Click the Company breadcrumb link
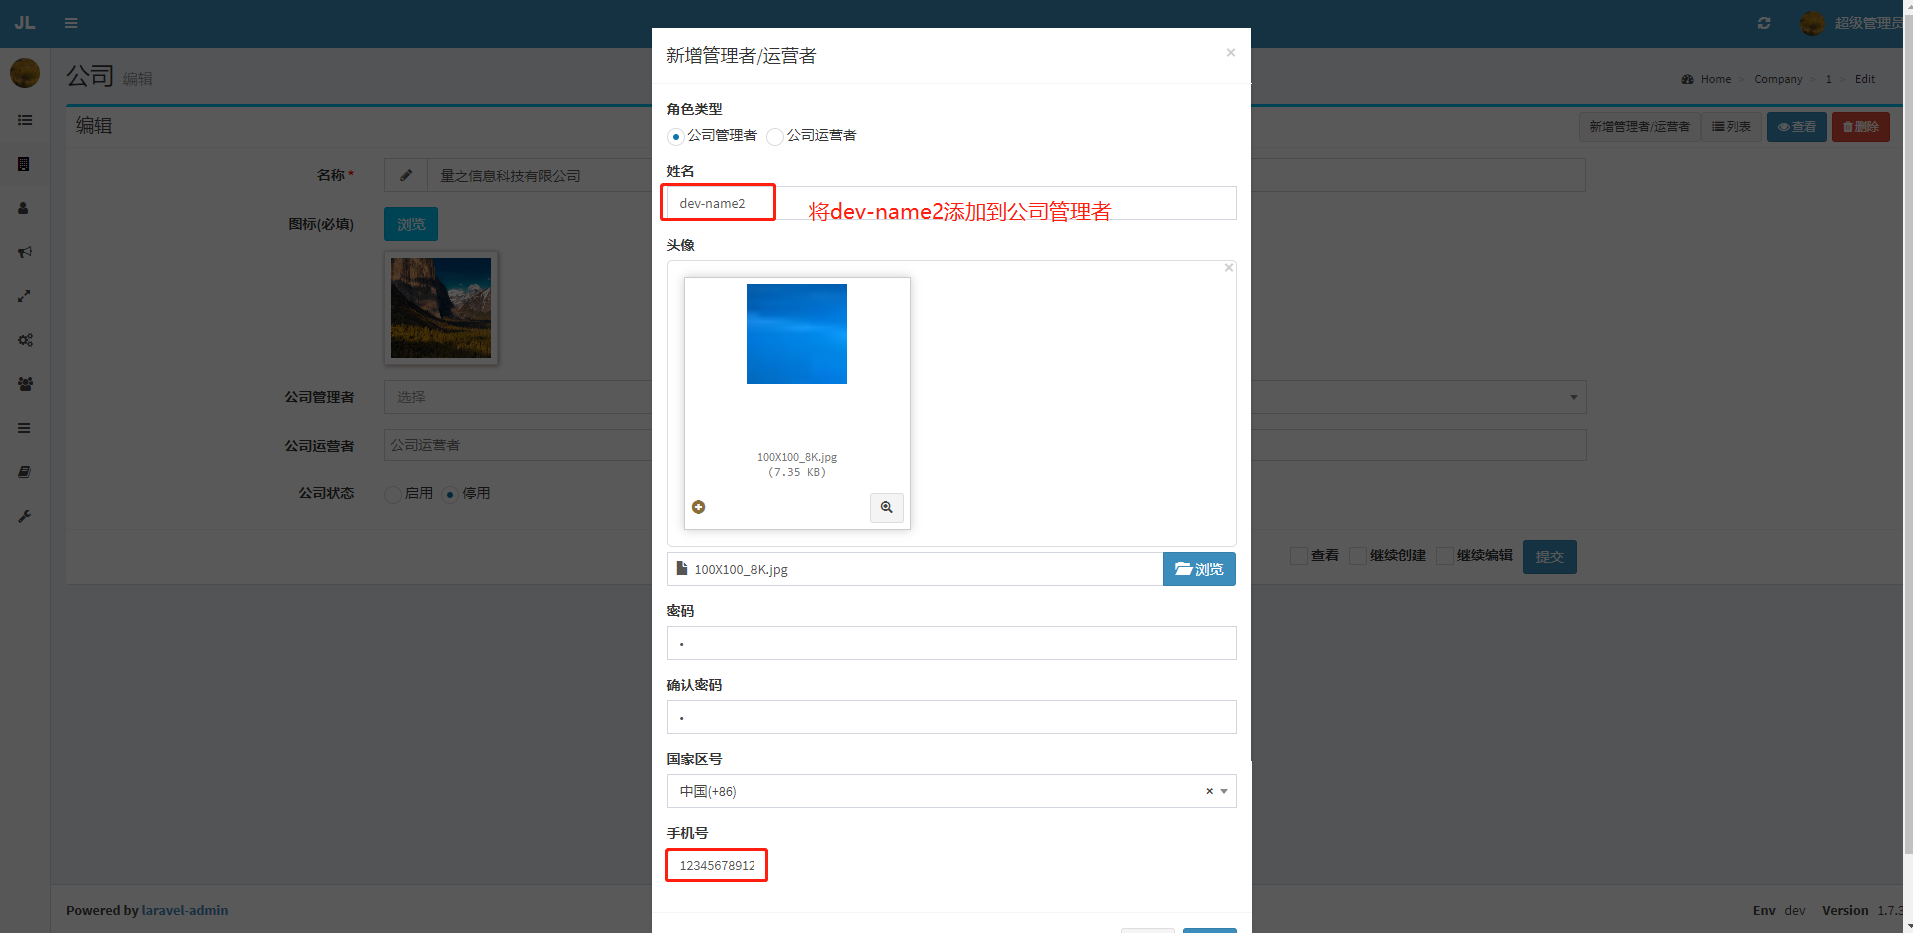Image resolution: width=1913 pixels, height=933 pixels. pos(1778,79)
